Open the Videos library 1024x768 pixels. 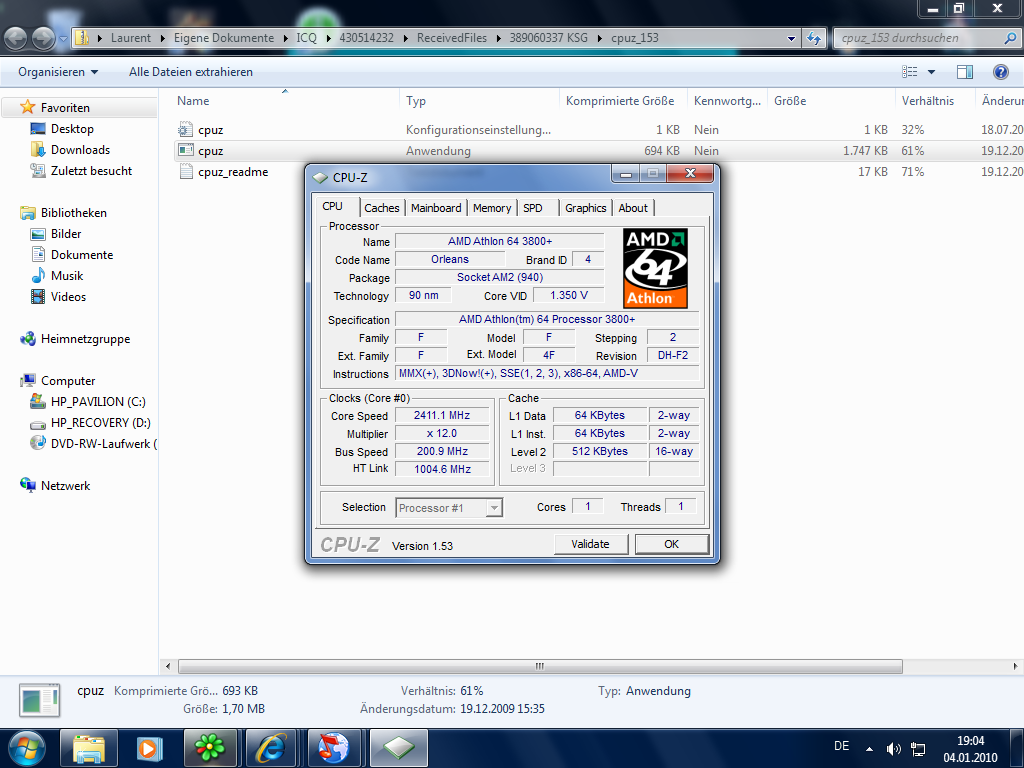(68, 296)
